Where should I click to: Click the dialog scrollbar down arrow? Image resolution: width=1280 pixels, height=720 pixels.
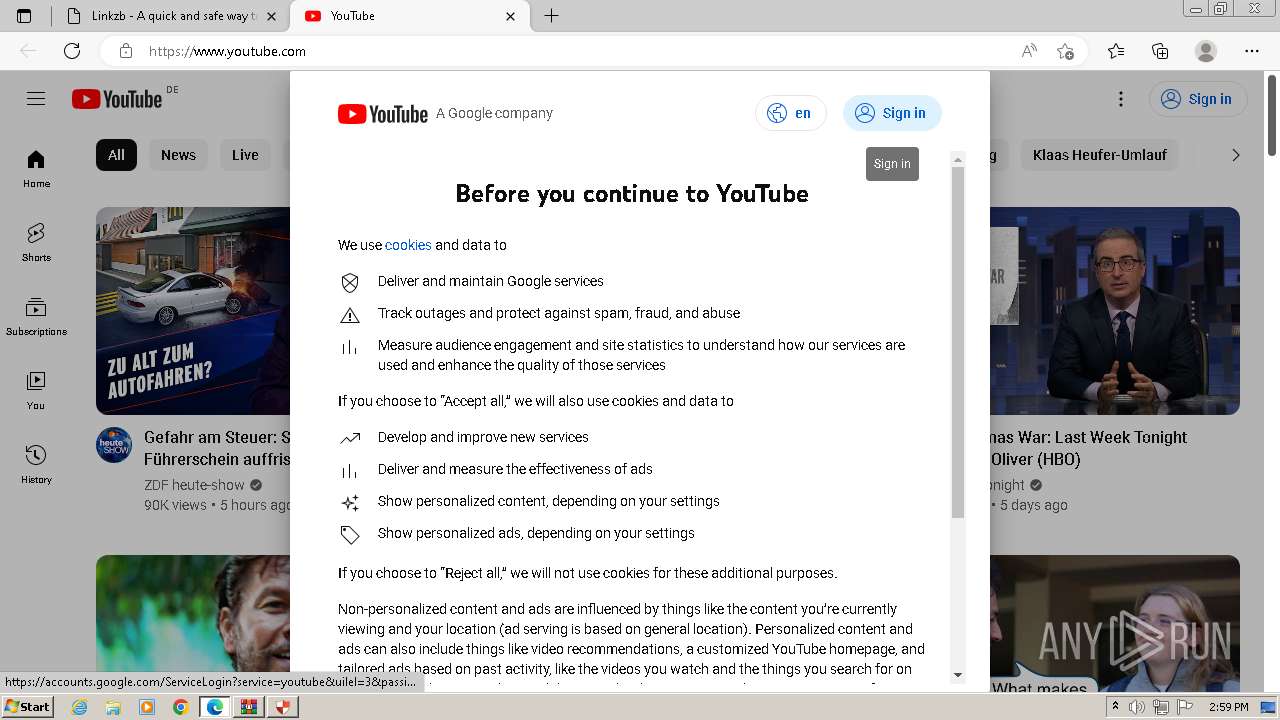pyautogui.click(x=958, y=675)
